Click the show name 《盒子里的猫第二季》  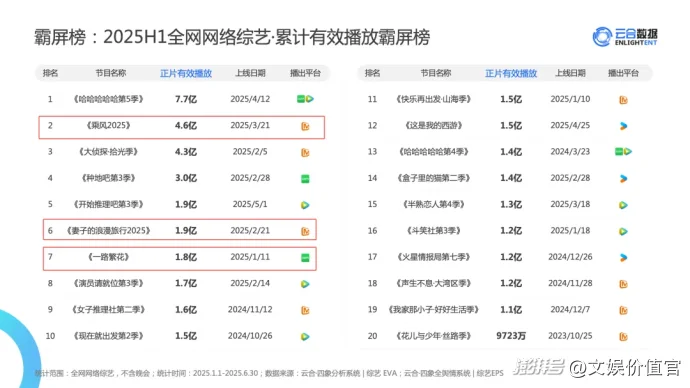pyautogui.click(x=433, y=178)
